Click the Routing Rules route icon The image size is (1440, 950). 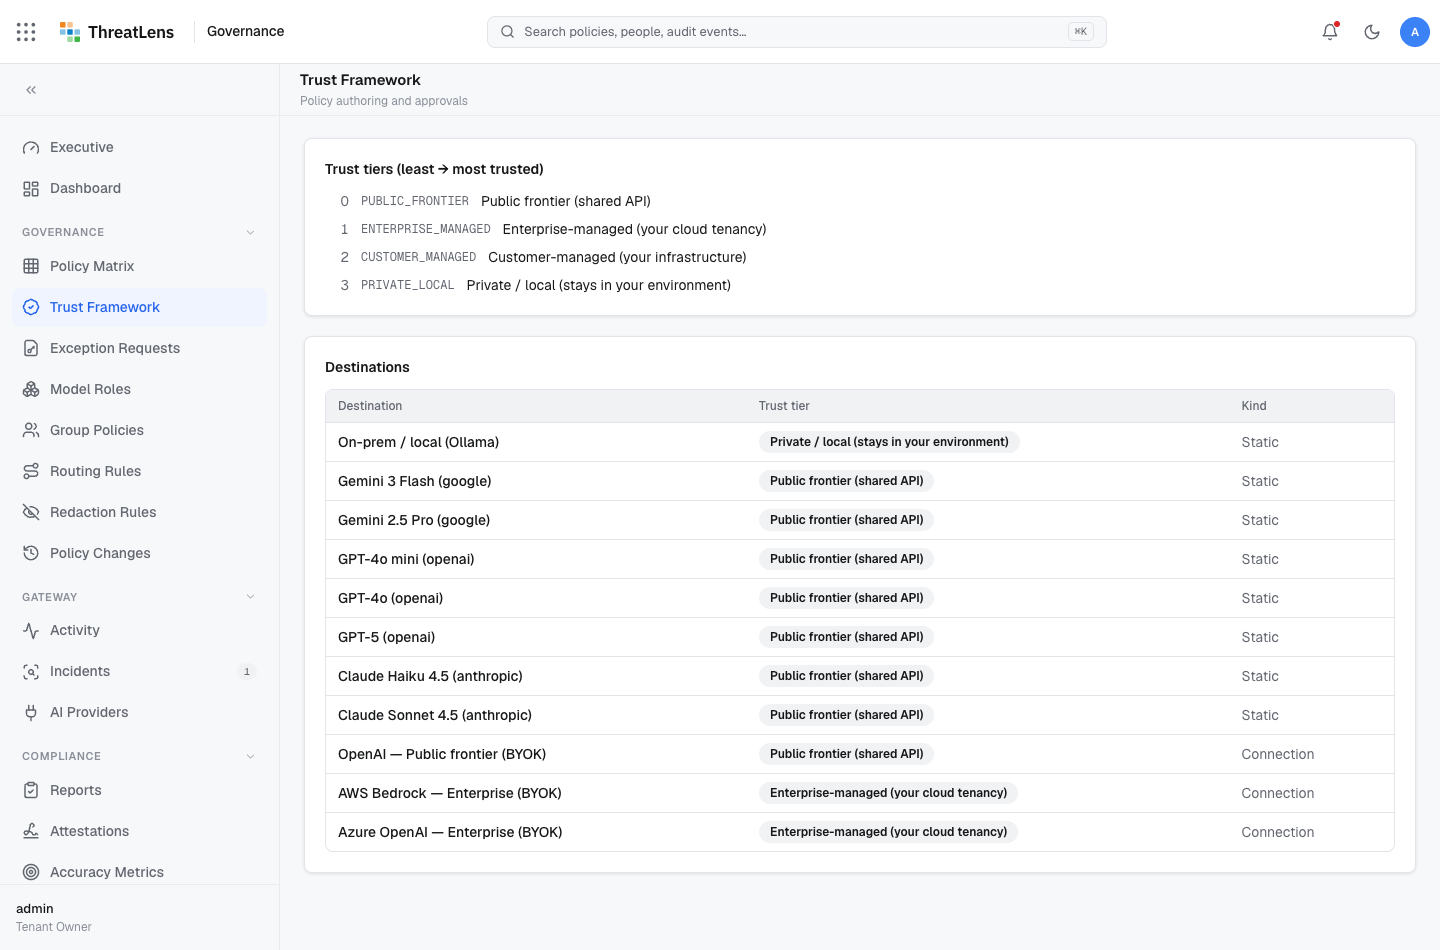click(x=31, y=472)
